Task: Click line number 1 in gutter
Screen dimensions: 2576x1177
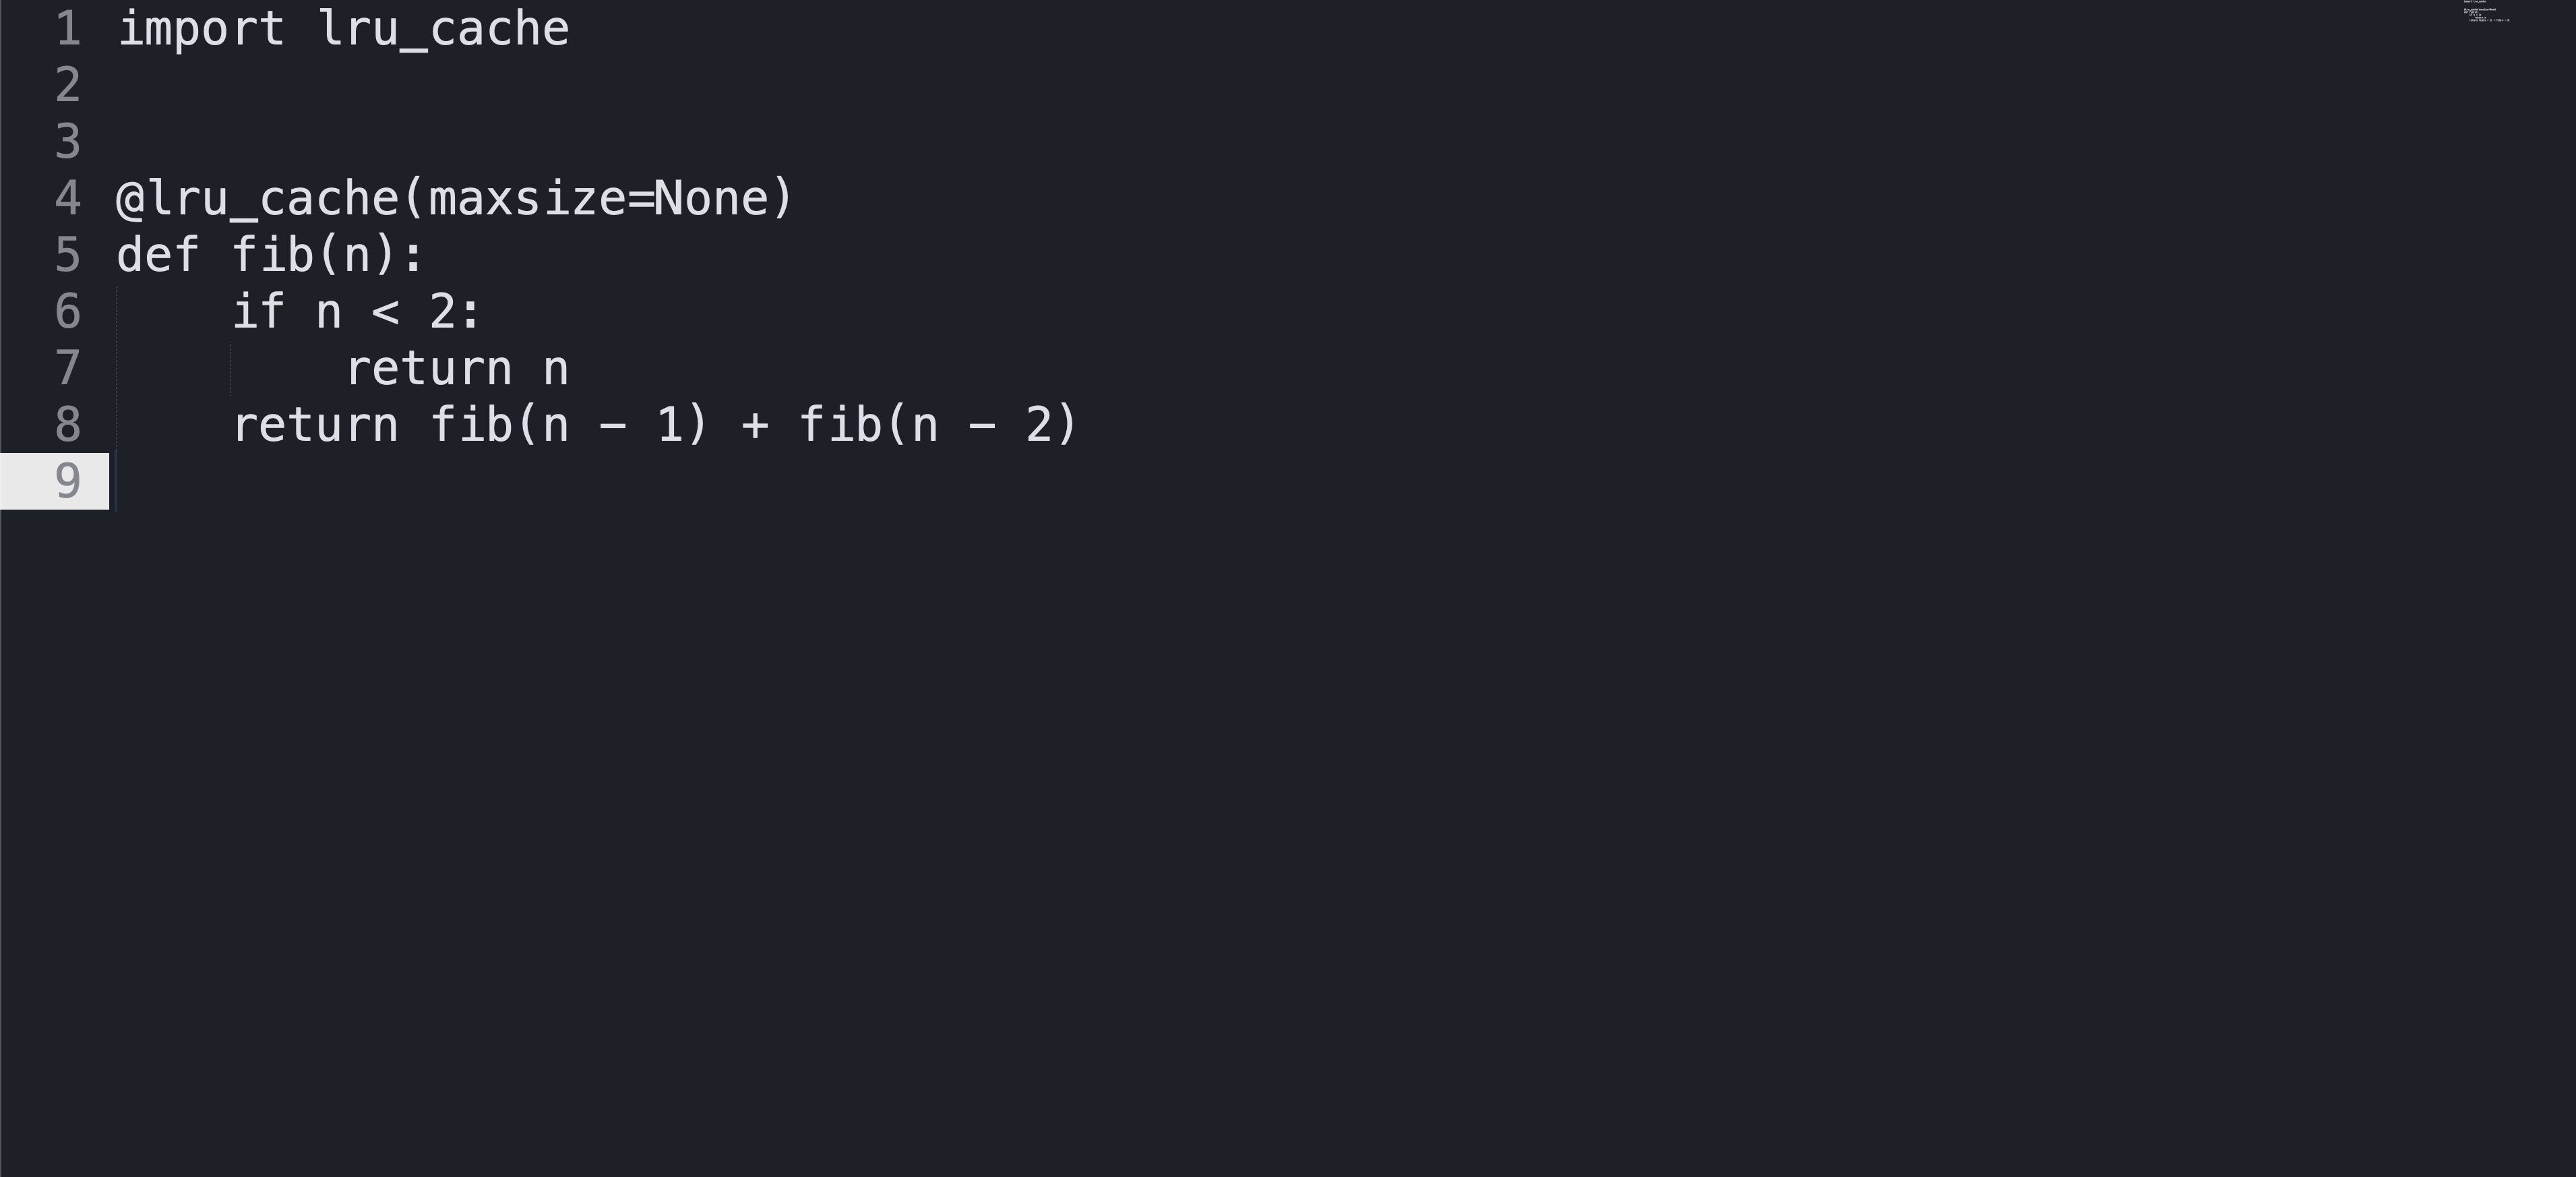Action: coord(68,29)
